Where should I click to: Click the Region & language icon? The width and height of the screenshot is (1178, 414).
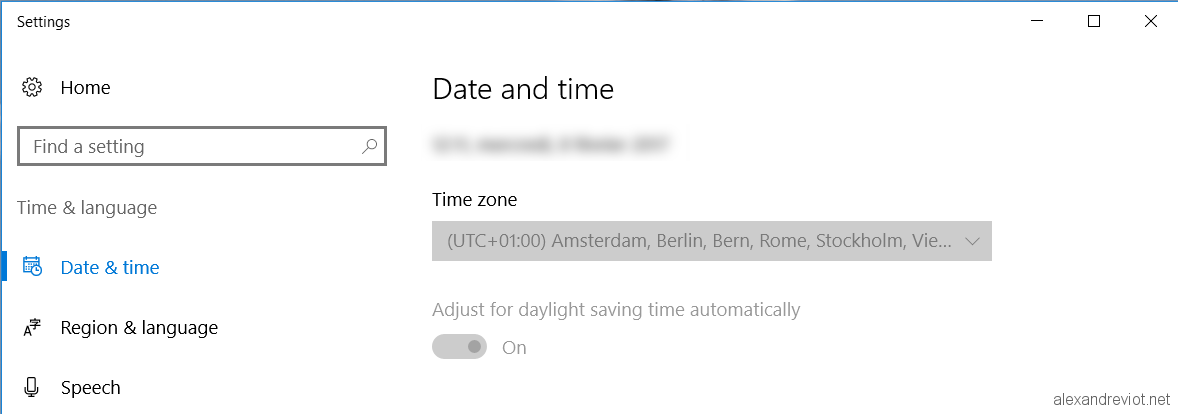[x=32, y=328]
